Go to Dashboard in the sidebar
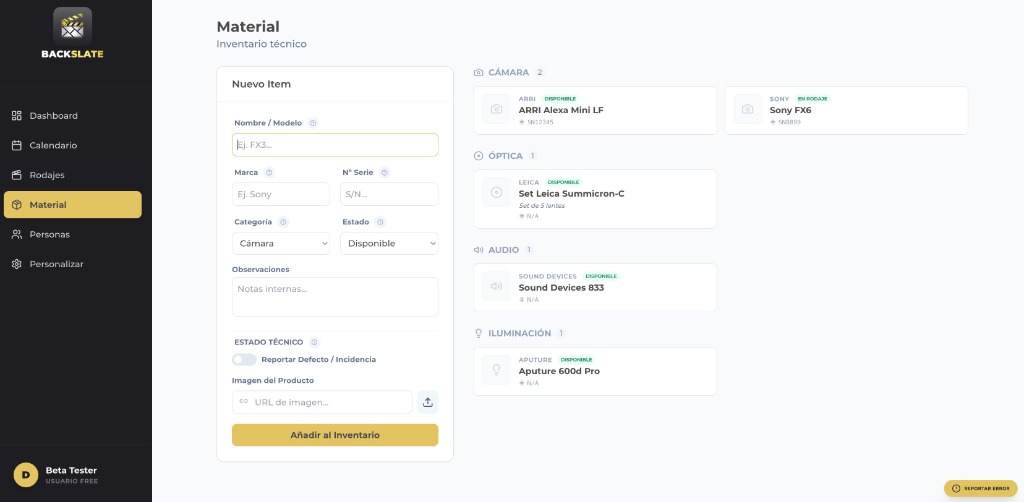This screenshot has width=1024, height=502. pyautogui.click(x=54, y=116)
